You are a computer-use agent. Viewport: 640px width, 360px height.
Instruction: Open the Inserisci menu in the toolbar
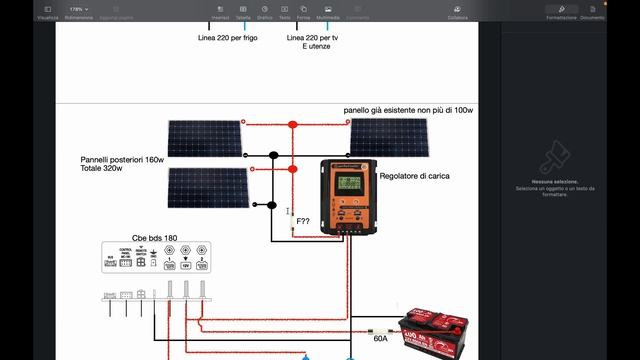pos(220,12)
